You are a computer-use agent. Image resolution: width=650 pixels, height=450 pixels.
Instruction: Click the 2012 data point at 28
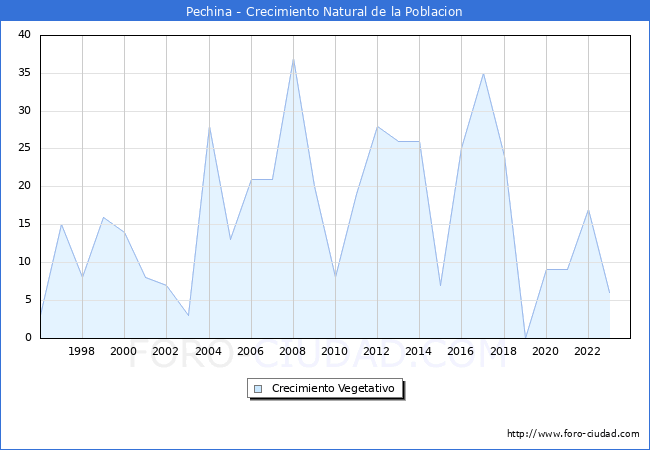pos(377,127)
